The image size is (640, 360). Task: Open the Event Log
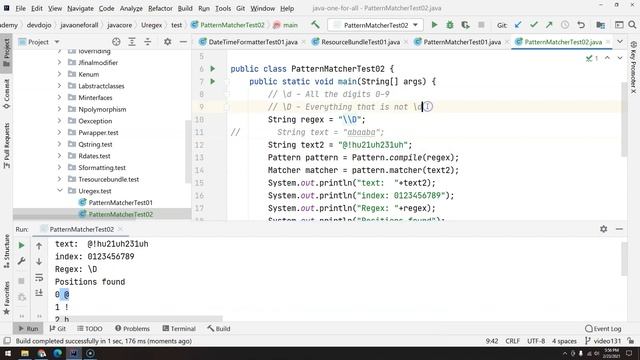[603, 328]
